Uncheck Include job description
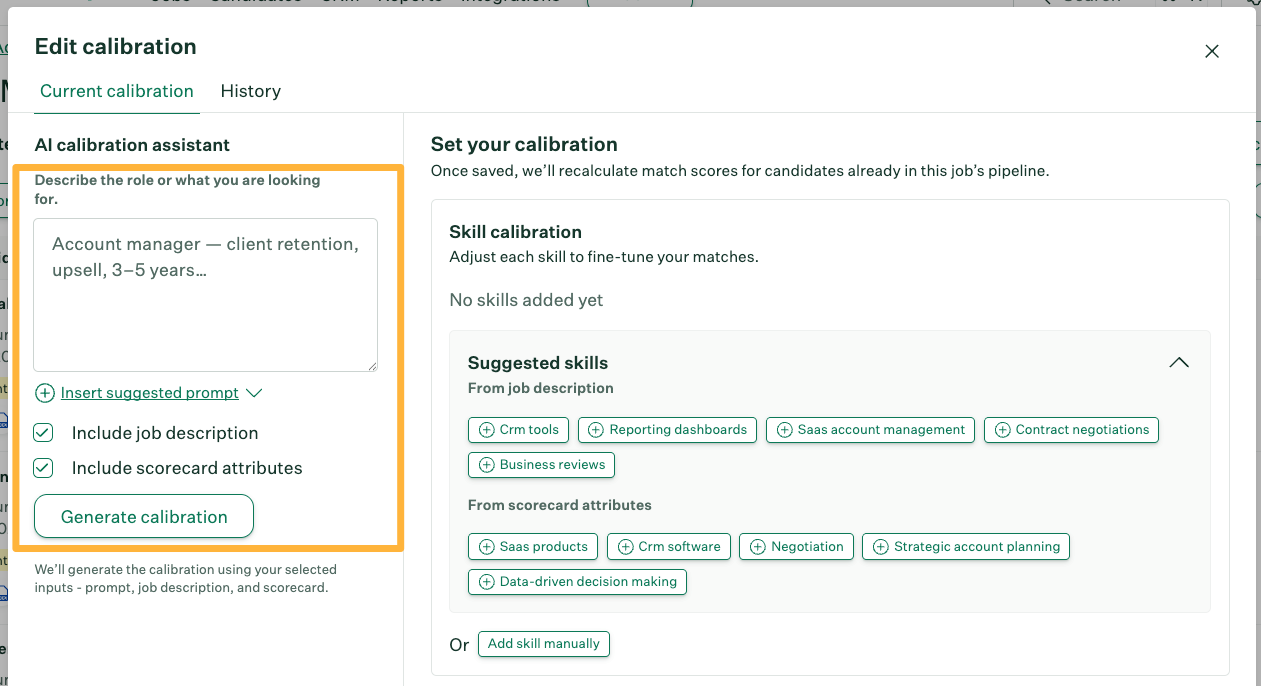Screen dimensions: 1261x686 click(43, 433)
